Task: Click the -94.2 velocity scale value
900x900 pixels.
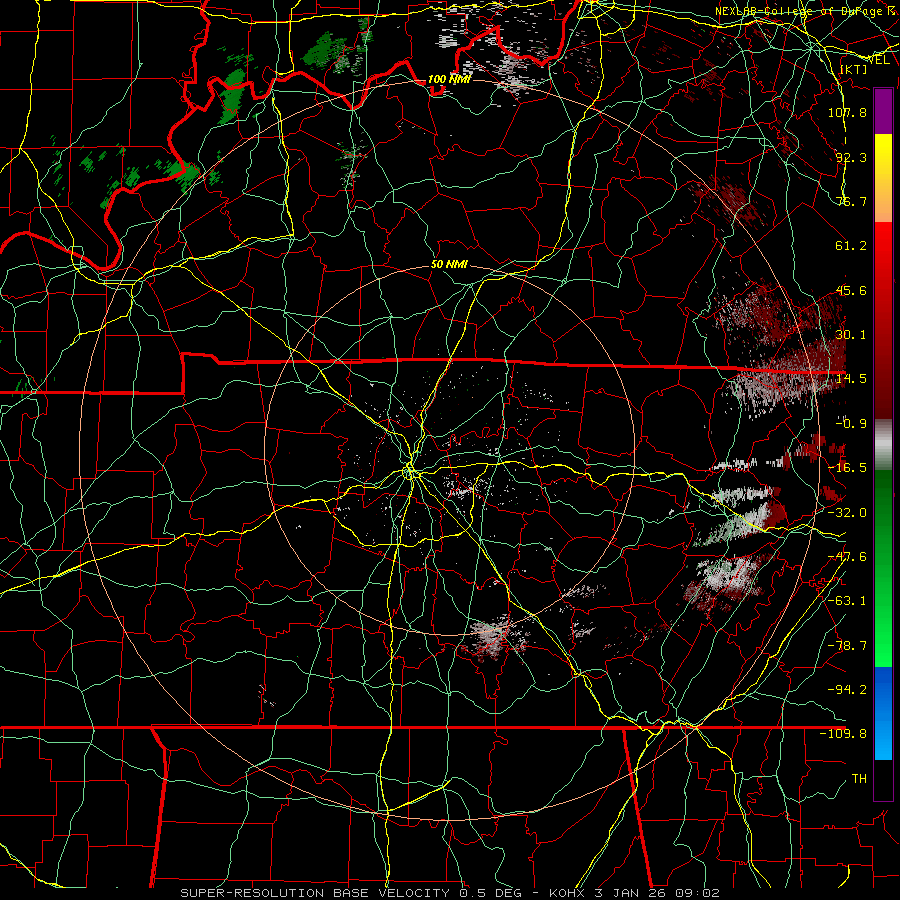Action: 847,690
